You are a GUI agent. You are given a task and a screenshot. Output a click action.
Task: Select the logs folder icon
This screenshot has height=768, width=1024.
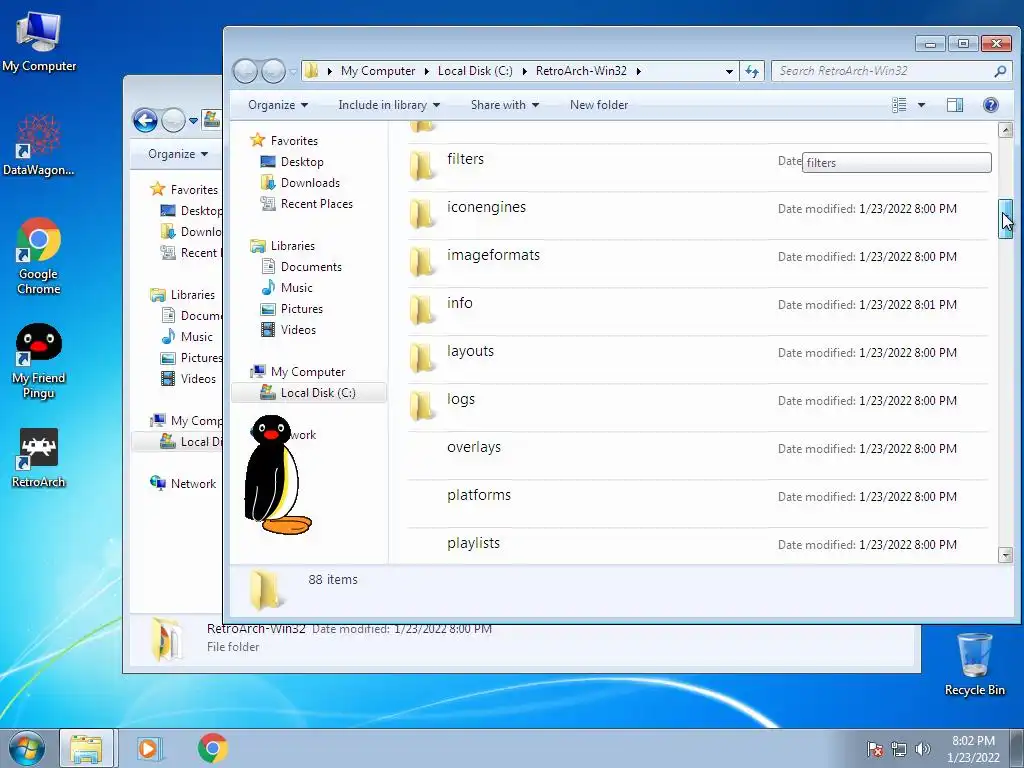(422, 406)
